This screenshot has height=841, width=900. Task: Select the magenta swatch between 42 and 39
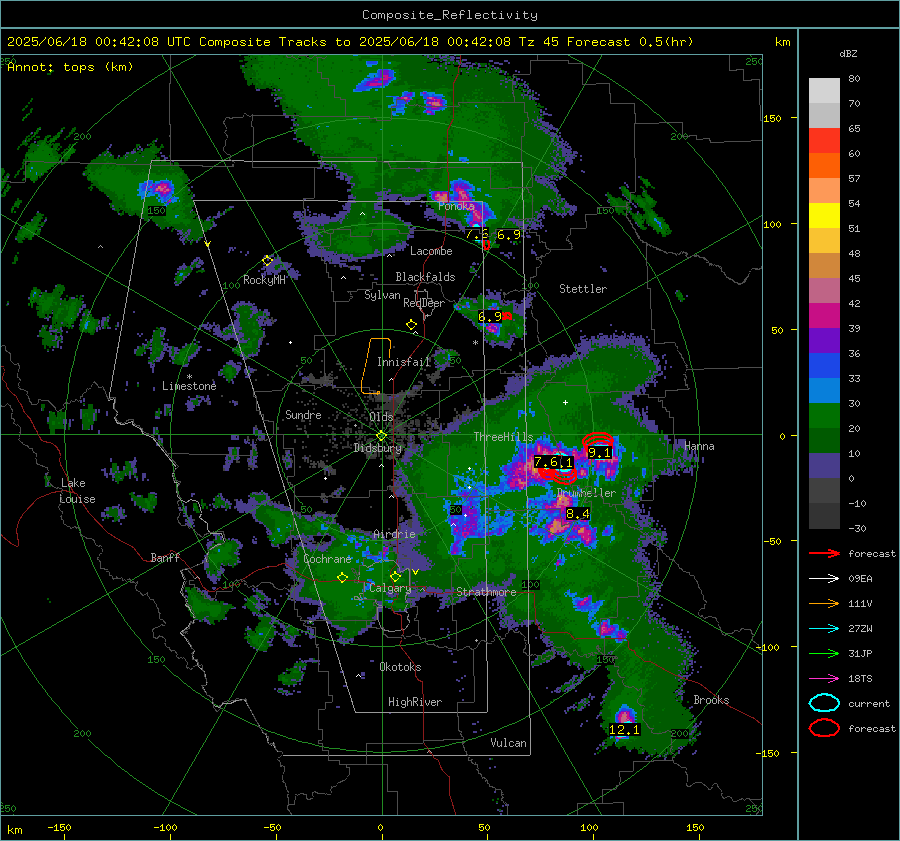(x=824, y=315)
